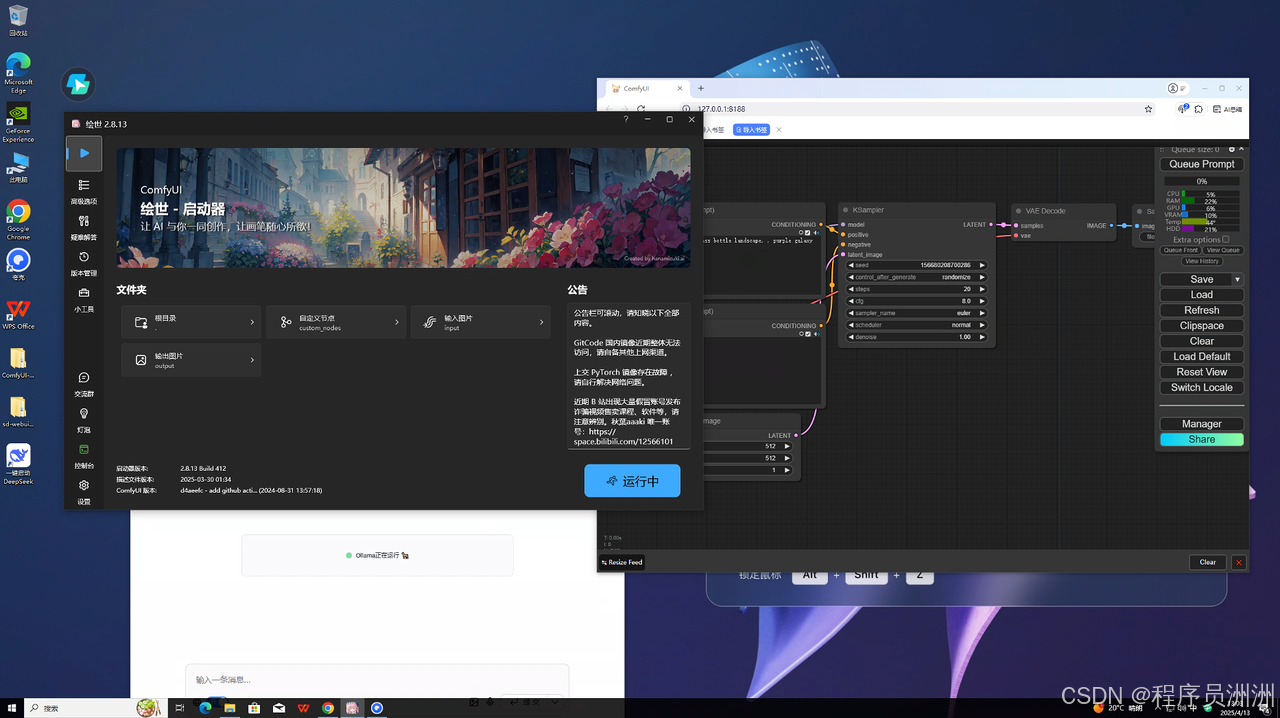The image size is (1280, 718).
Task: Click the blue 导入书签 bookmarks bar item
Action: pyautogui.click(x=750, y=129)
